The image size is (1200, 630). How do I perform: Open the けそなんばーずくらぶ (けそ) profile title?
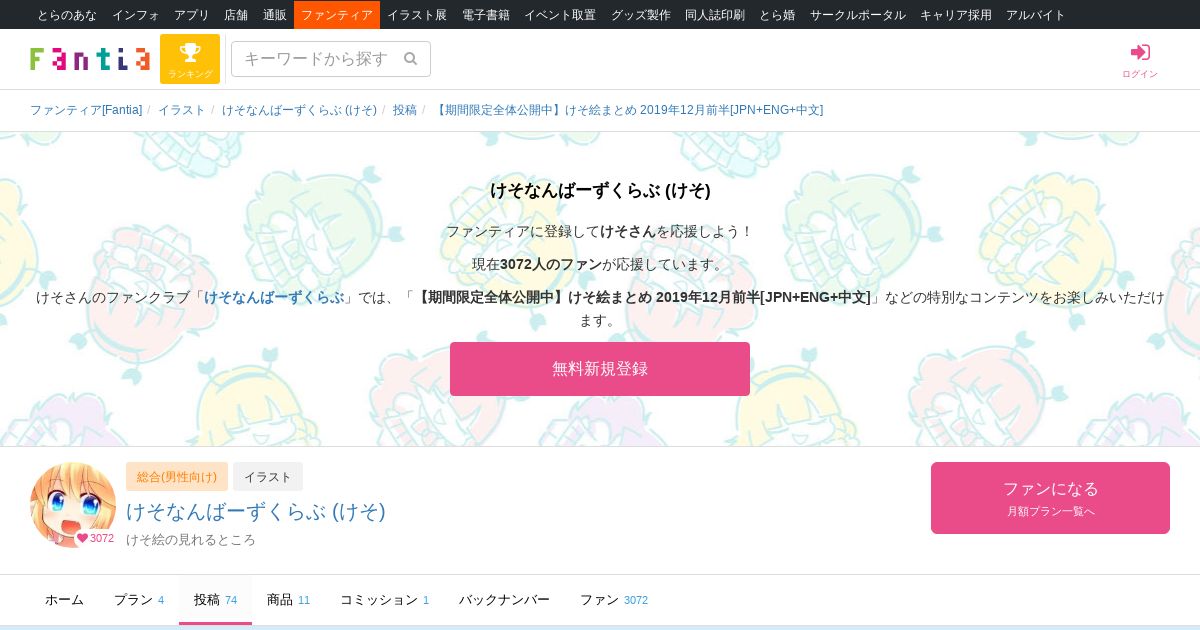256,511
